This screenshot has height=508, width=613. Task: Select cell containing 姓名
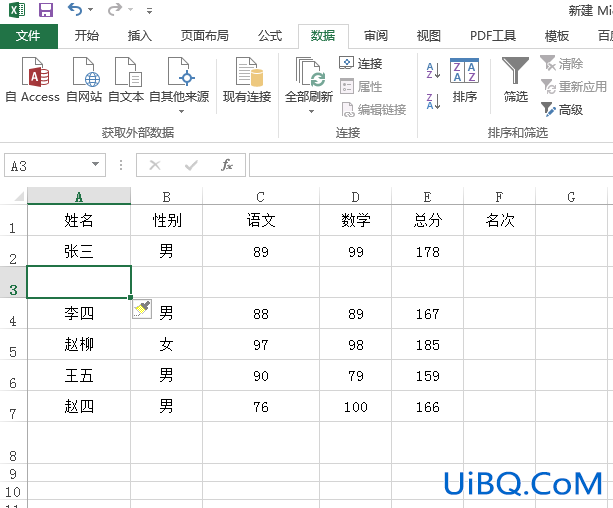[79, 220]
